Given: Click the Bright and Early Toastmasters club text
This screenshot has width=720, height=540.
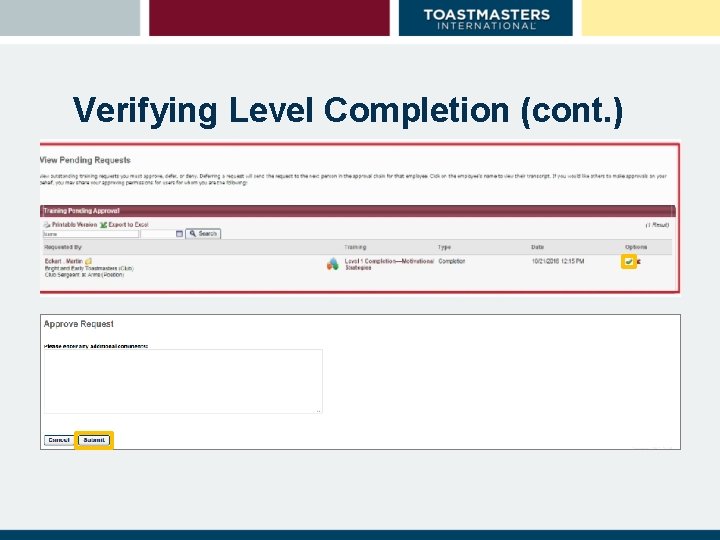Looking at the screenshot, I should click(89, 268).
